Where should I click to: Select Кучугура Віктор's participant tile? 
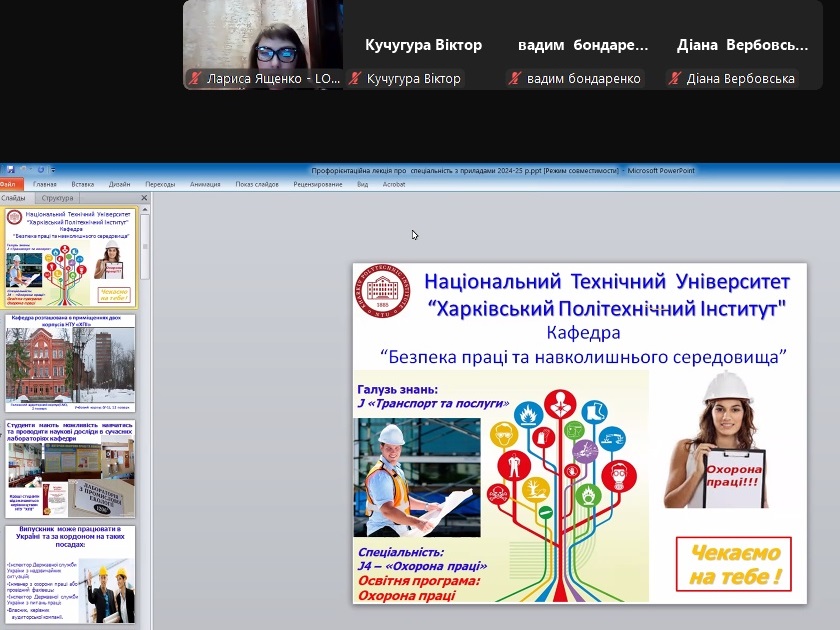(x=423, y=44)
